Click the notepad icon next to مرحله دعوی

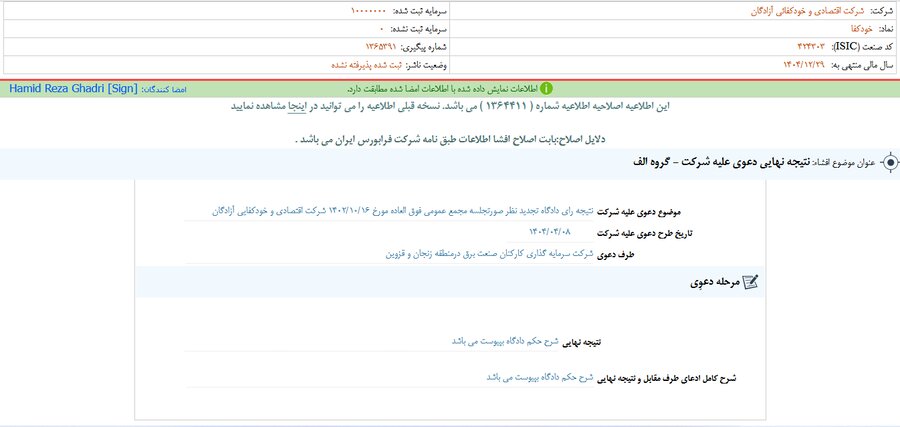point(750,282)
